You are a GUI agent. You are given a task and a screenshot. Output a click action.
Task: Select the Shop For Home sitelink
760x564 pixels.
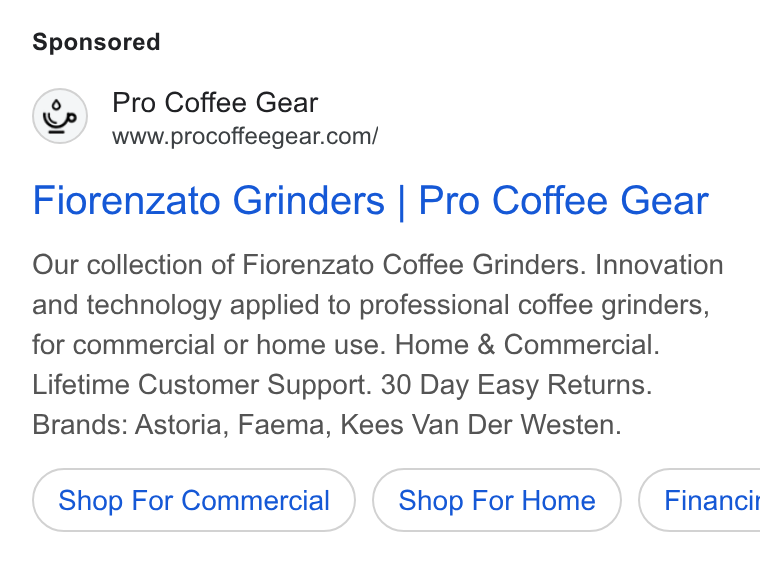497,500
